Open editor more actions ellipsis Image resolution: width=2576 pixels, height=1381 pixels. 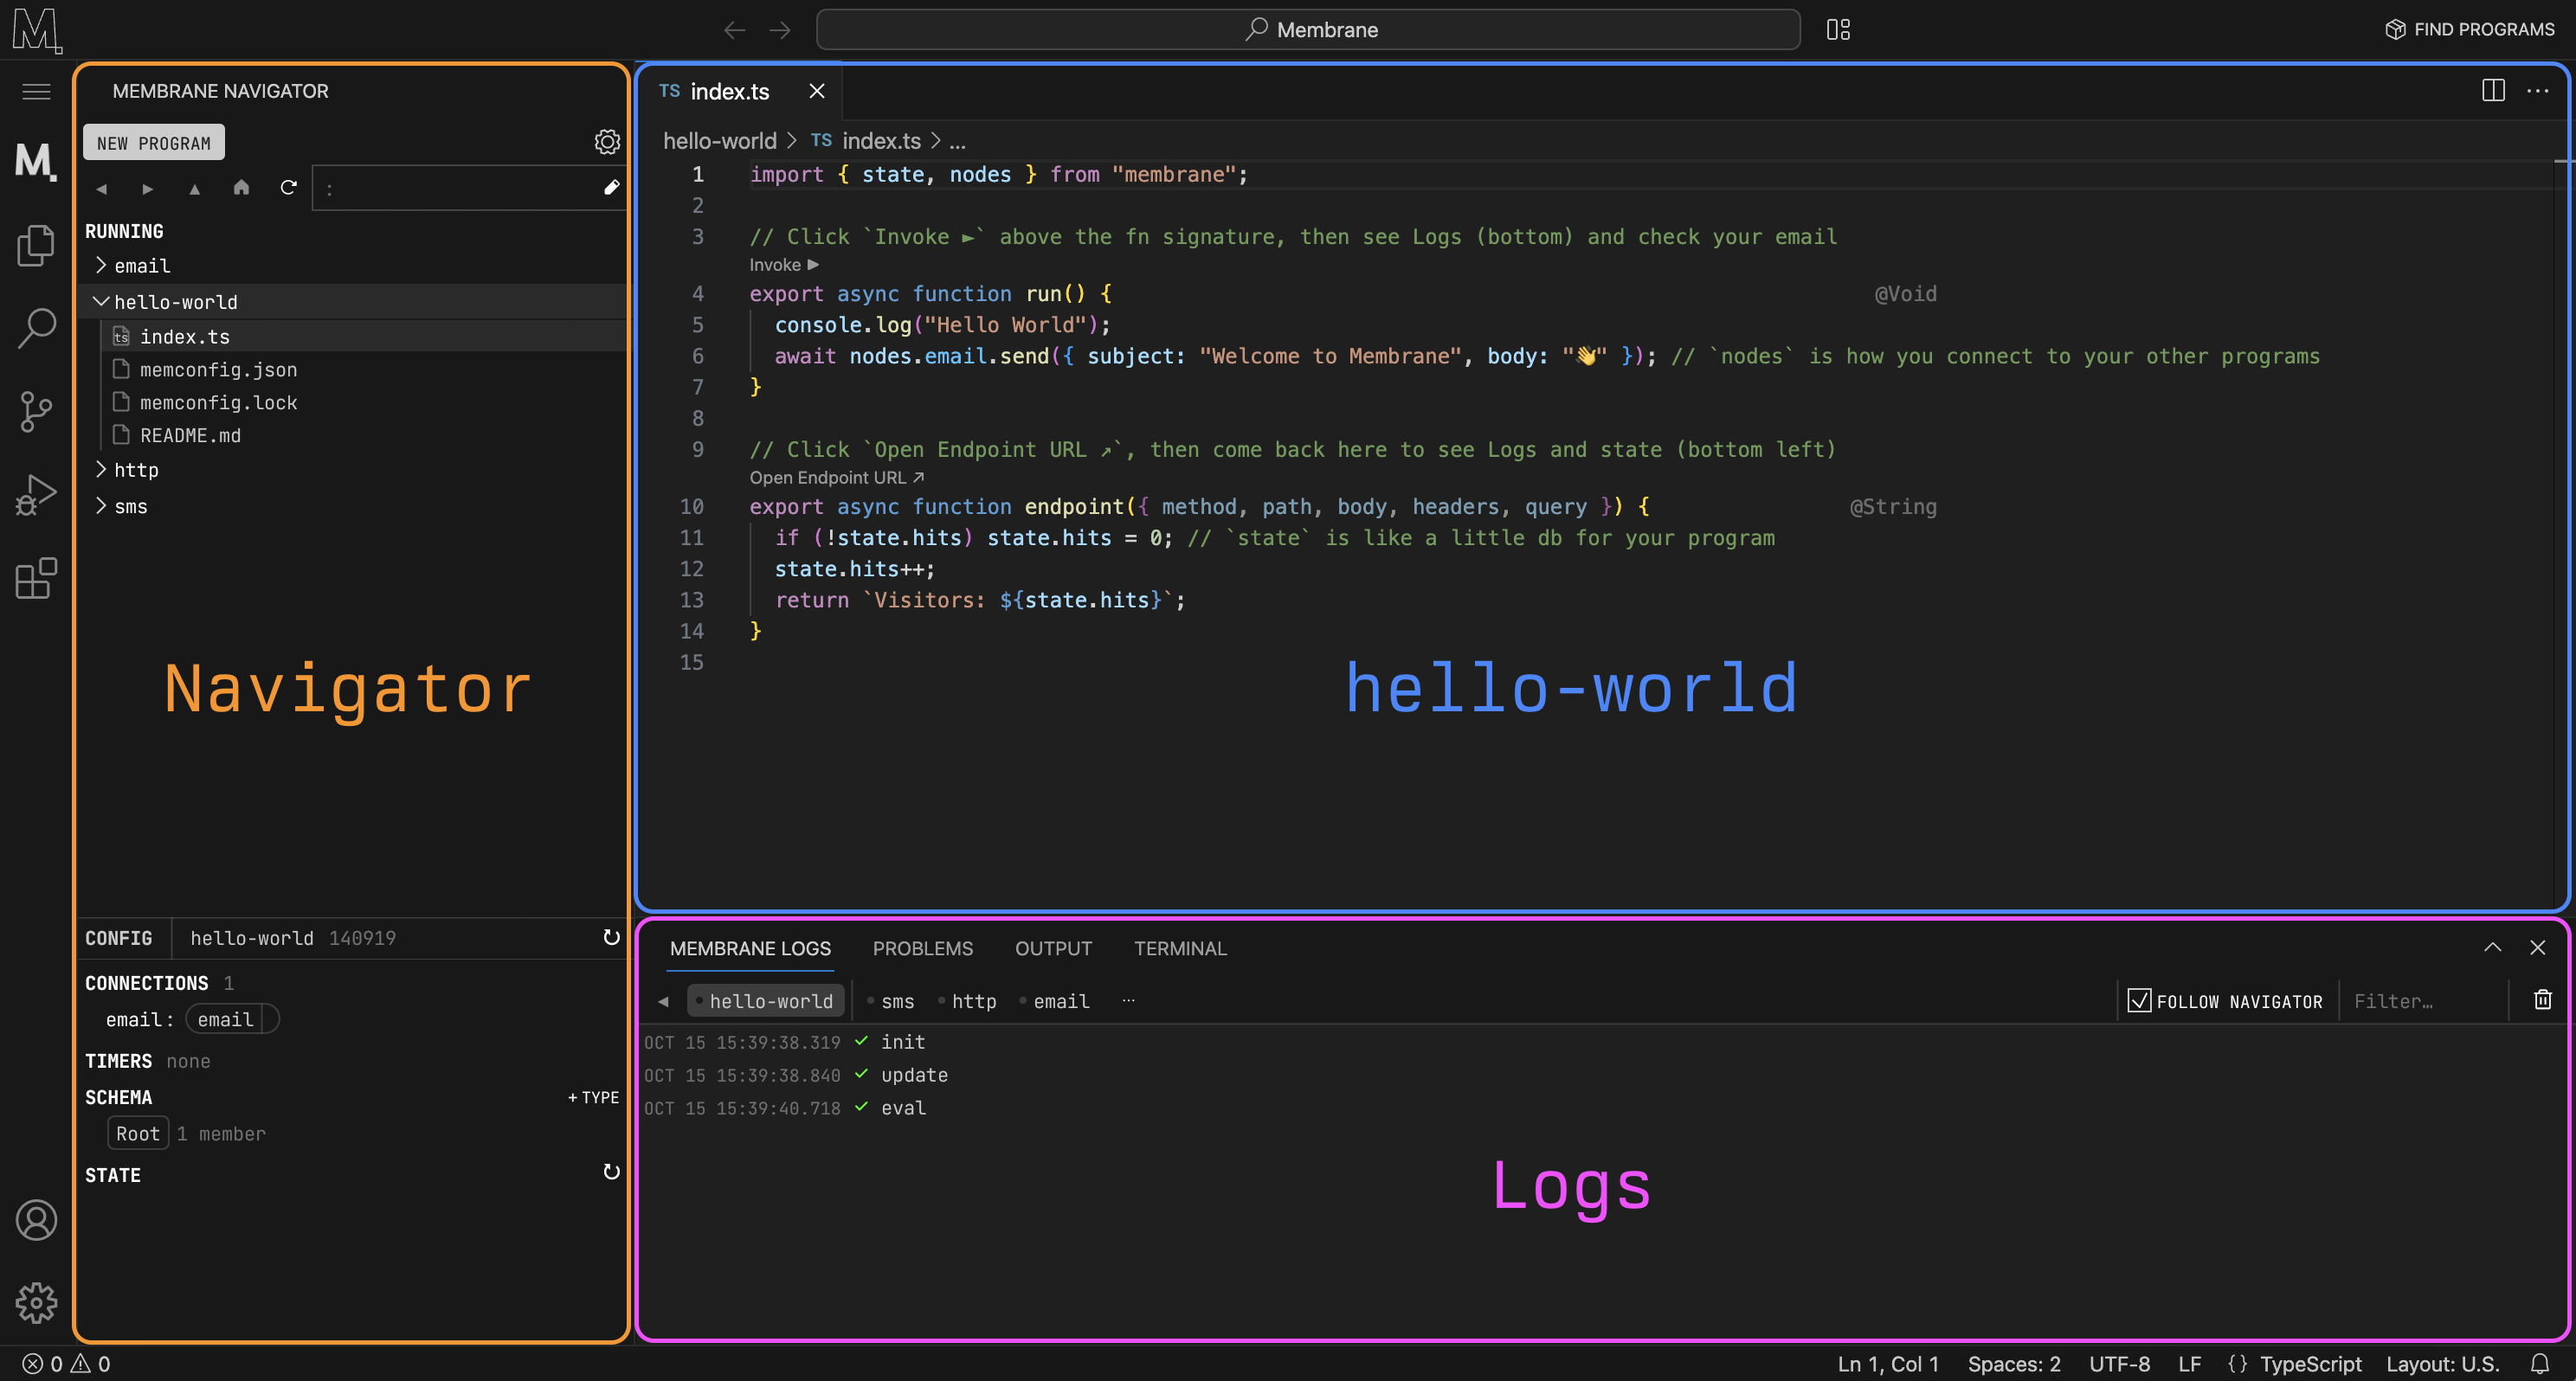(2538, 91)
